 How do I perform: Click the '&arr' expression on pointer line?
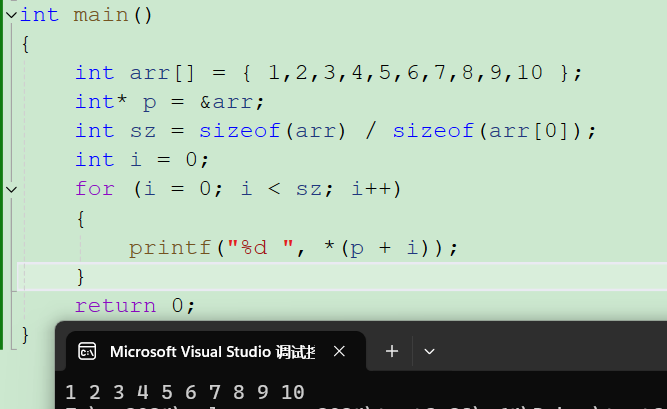(x=228, y=102)
